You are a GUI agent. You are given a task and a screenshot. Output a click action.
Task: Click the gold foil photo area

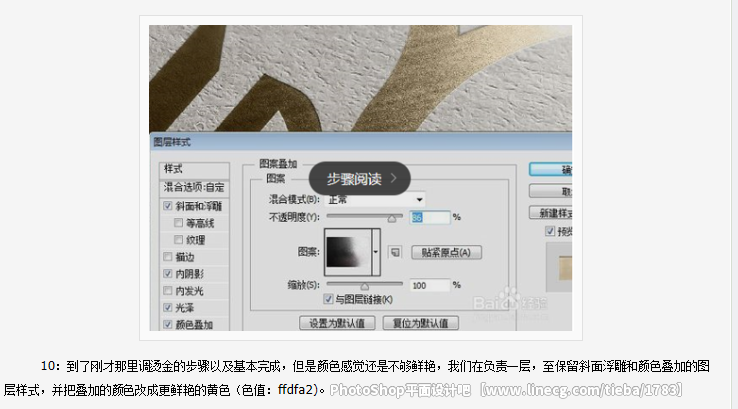coord(361,78)
